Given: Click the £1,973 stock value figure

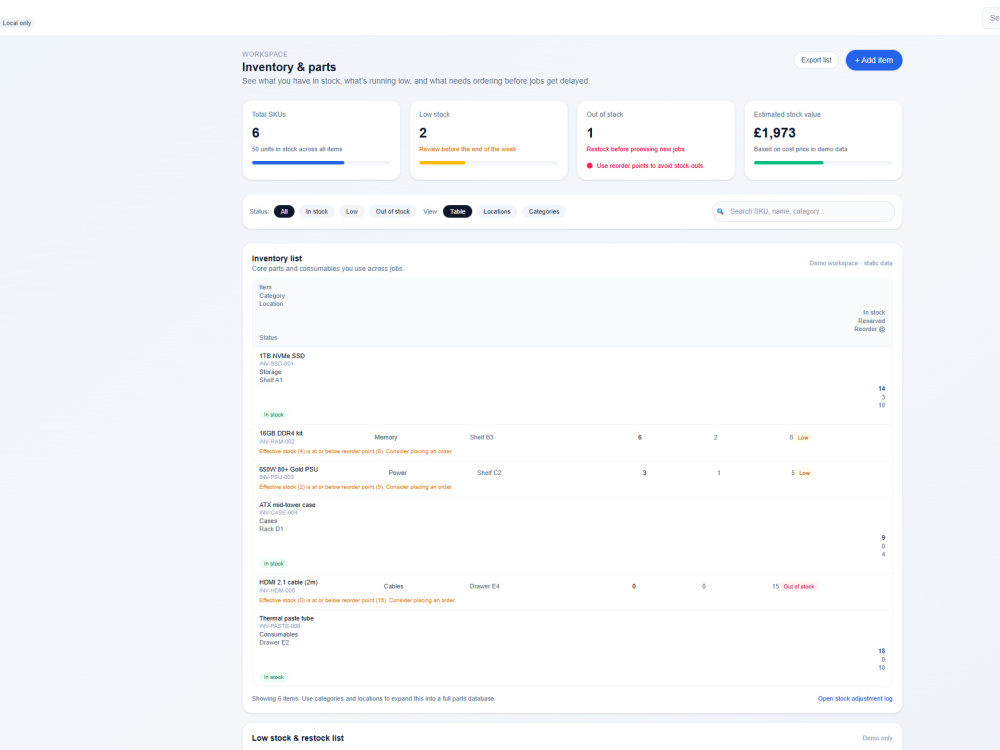Looking at the screenshot, I should (x=774, y=133).
